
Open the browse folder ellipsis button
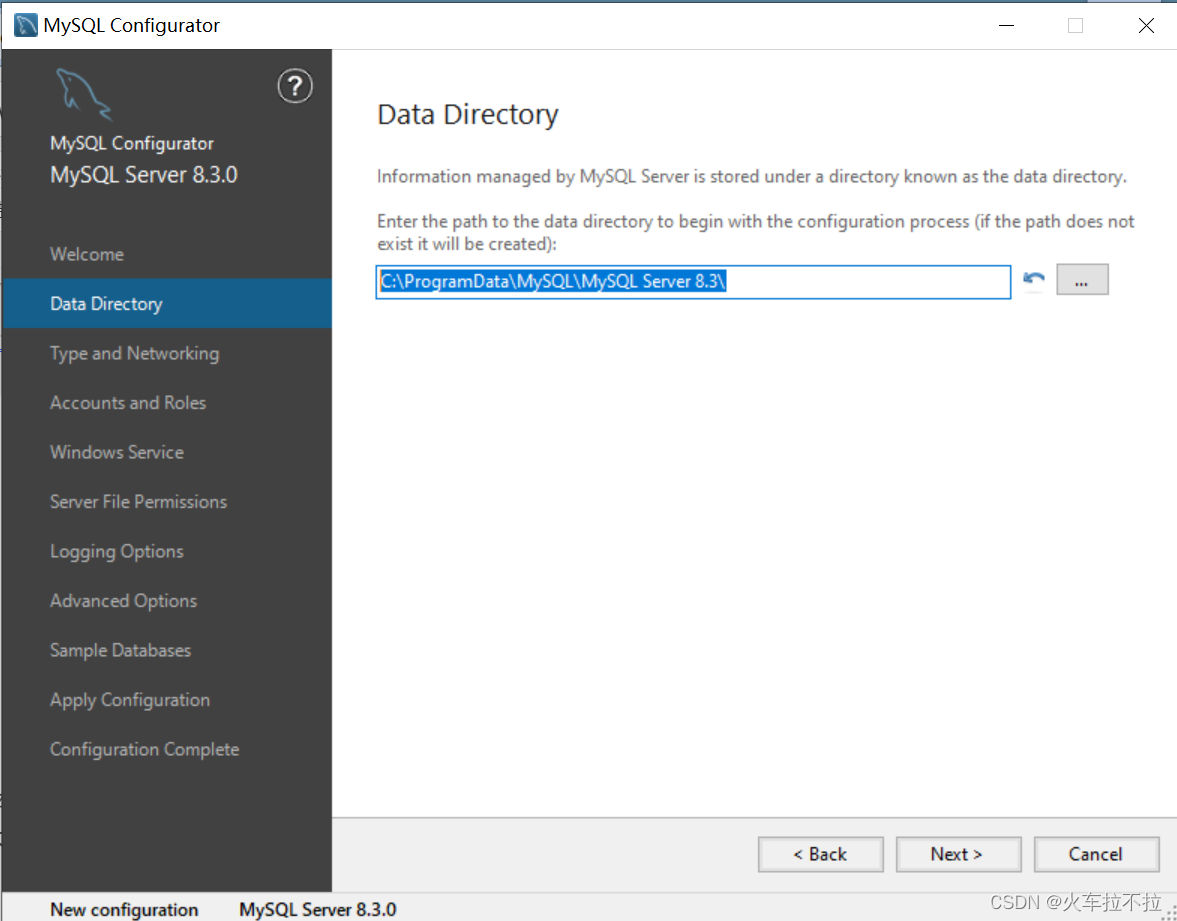(x=1082, y=279)
